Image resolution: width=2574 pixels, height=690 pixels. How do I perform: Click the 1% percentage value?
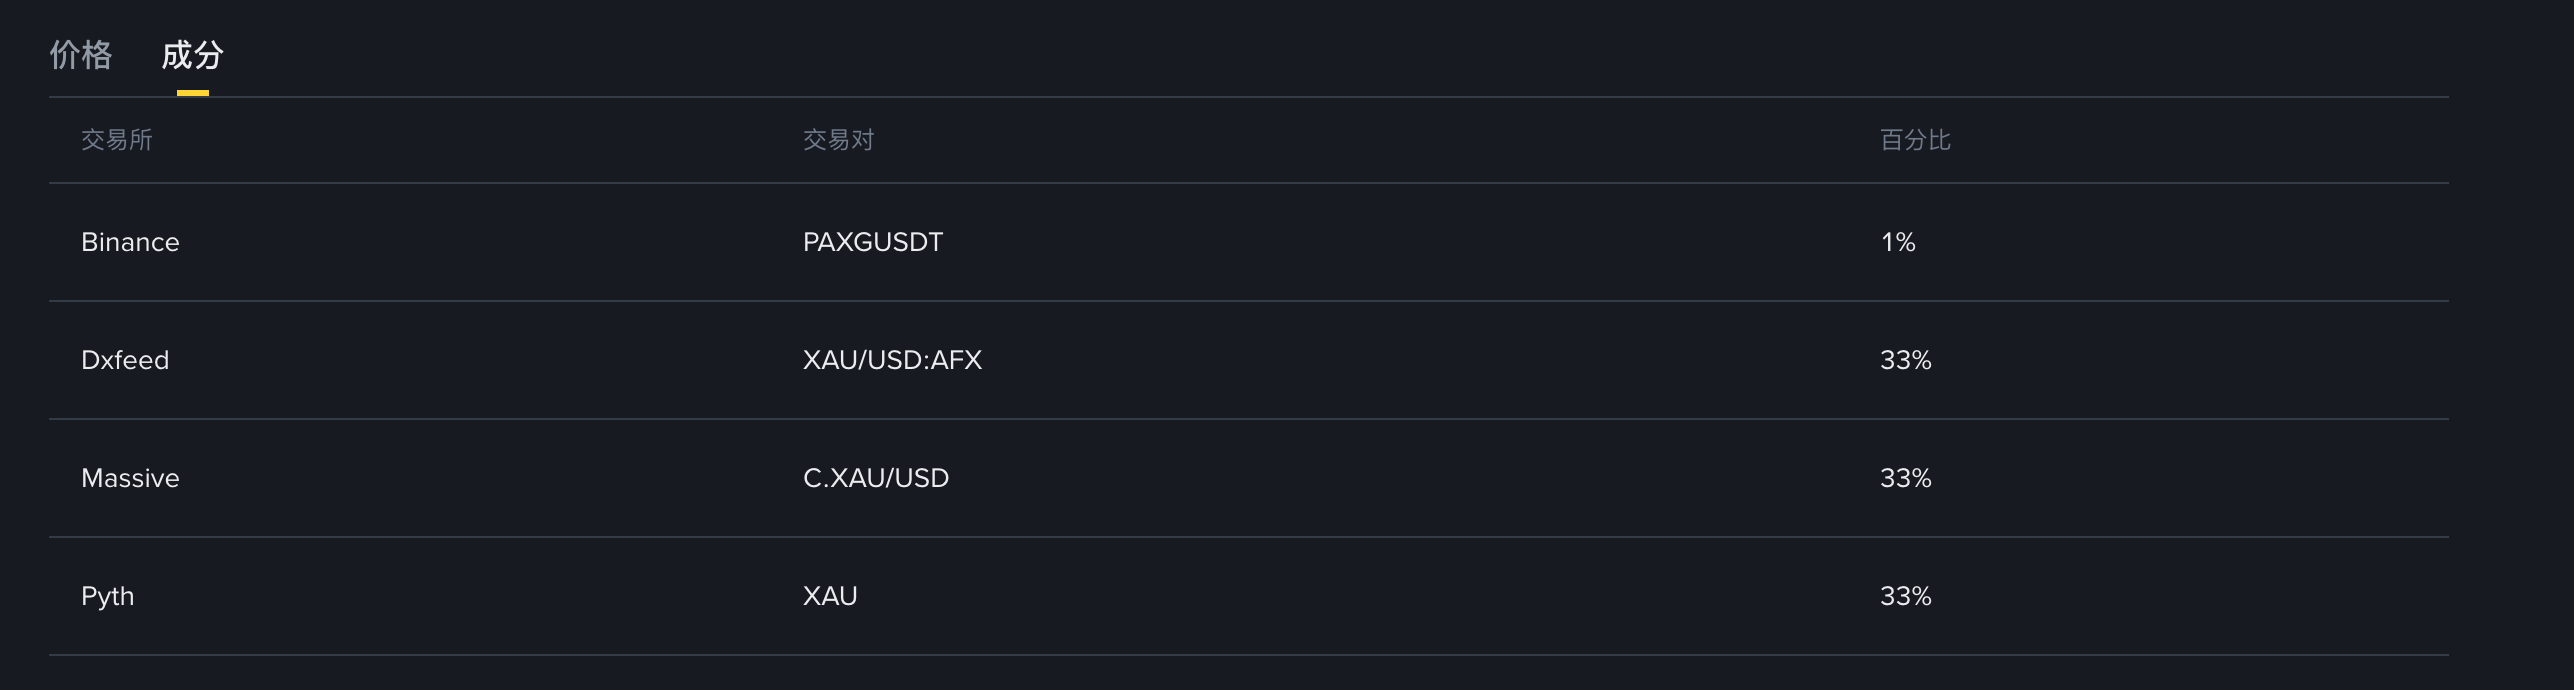click(x=1897, y=242)
